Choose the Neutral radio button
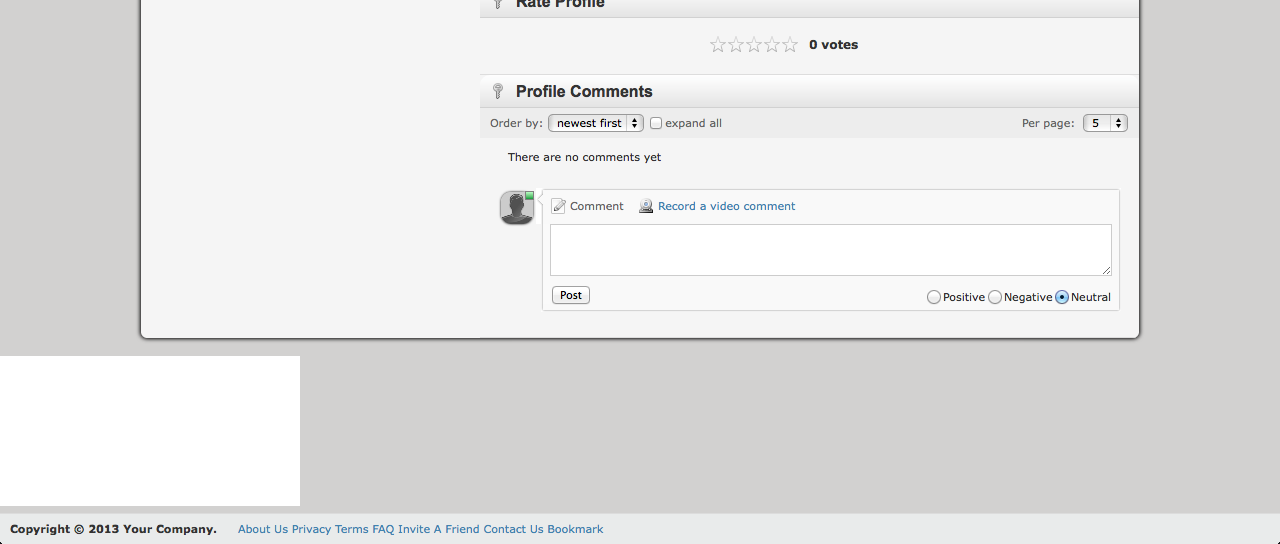The height and width of the screenshot is (544, 1280). click(x=1062, y=298)
